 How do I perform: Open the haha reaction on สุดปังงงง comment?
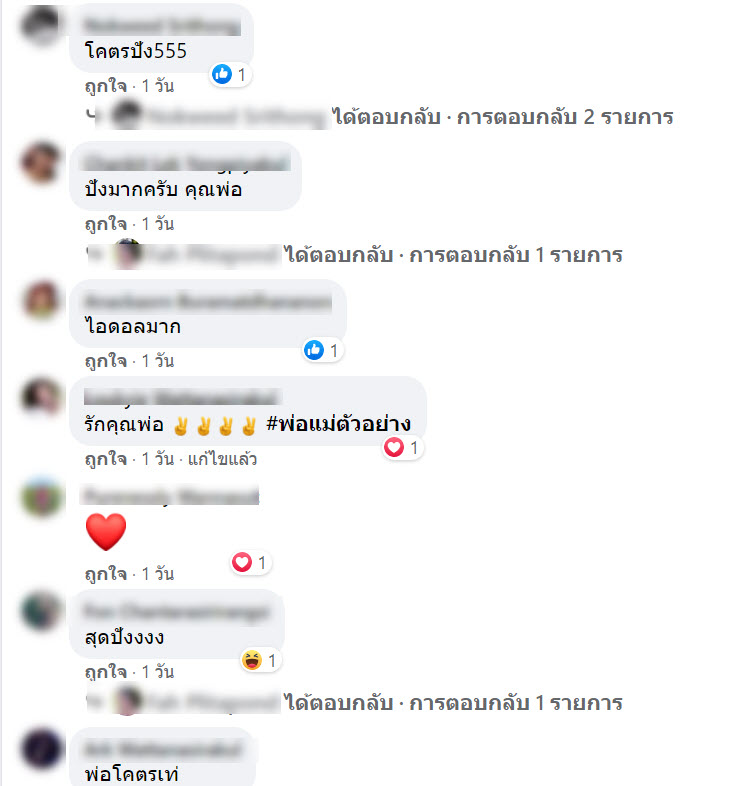(260, 661)
